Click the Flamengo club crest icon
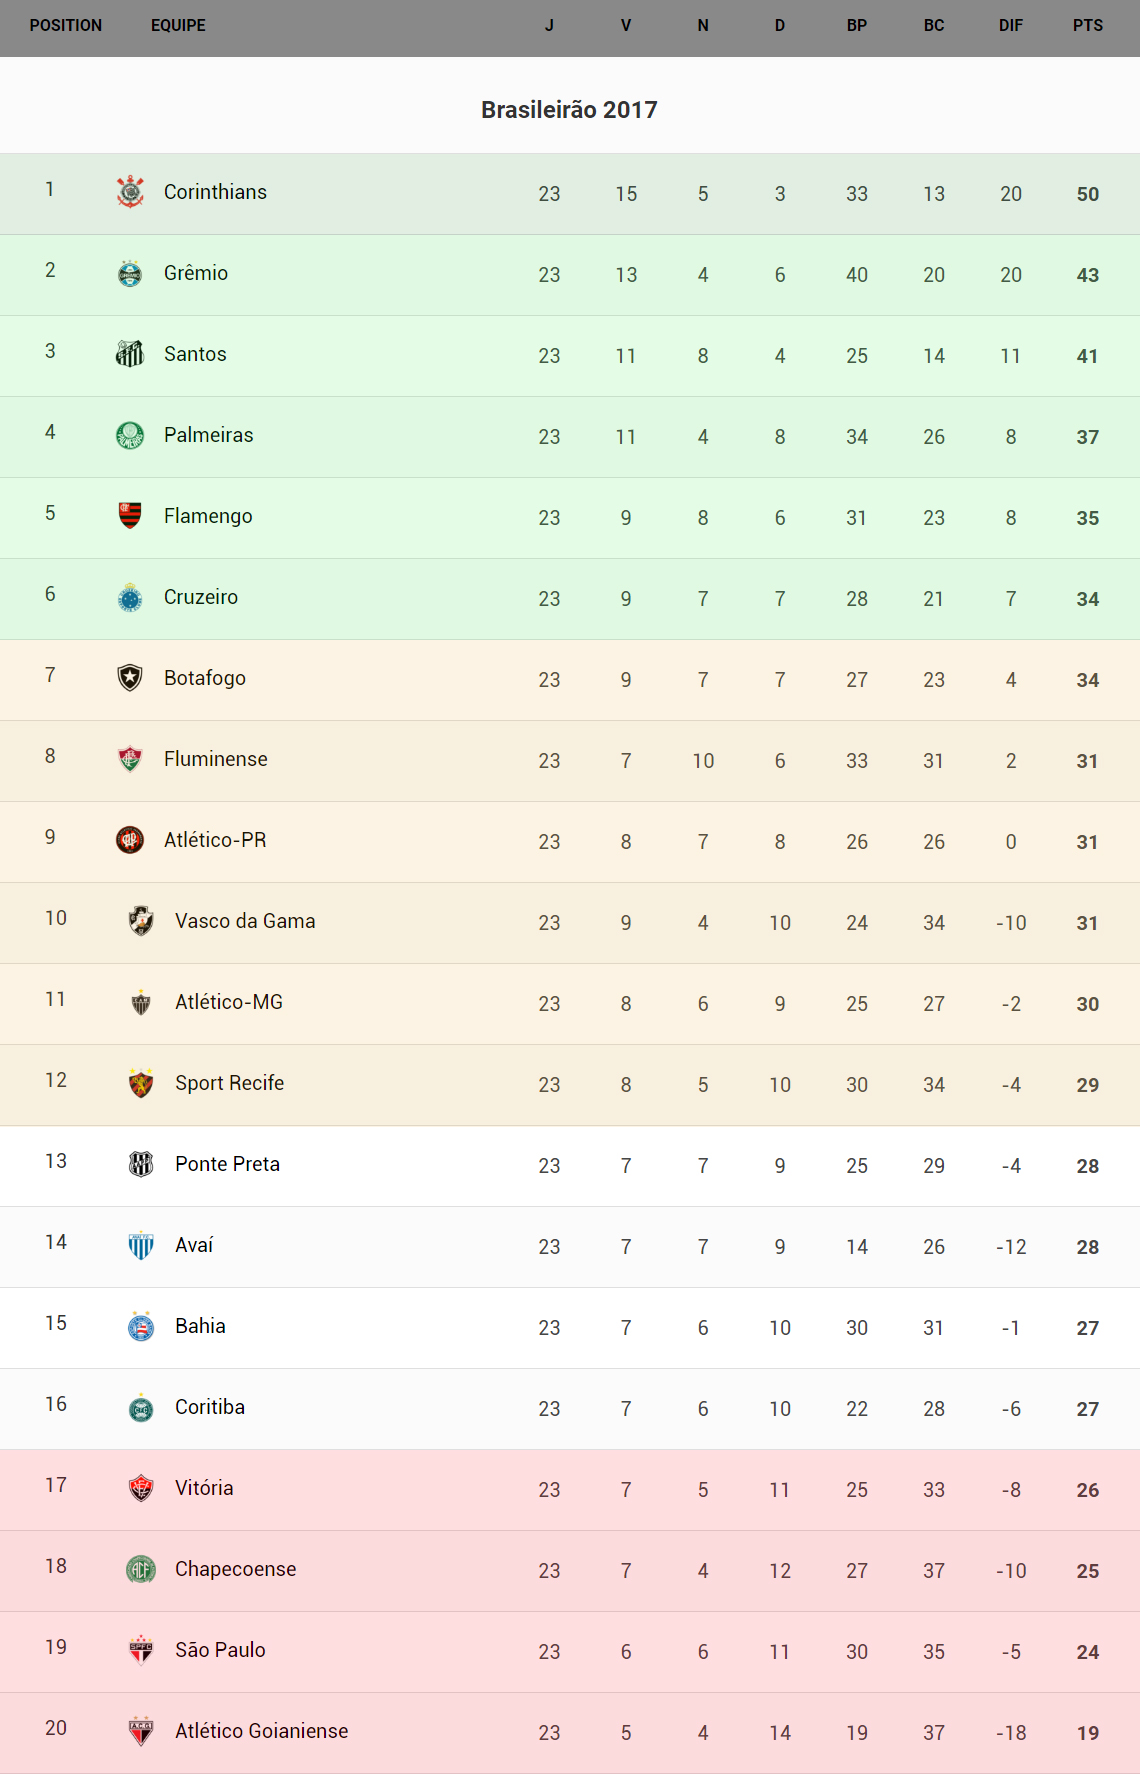 point(130,516)
